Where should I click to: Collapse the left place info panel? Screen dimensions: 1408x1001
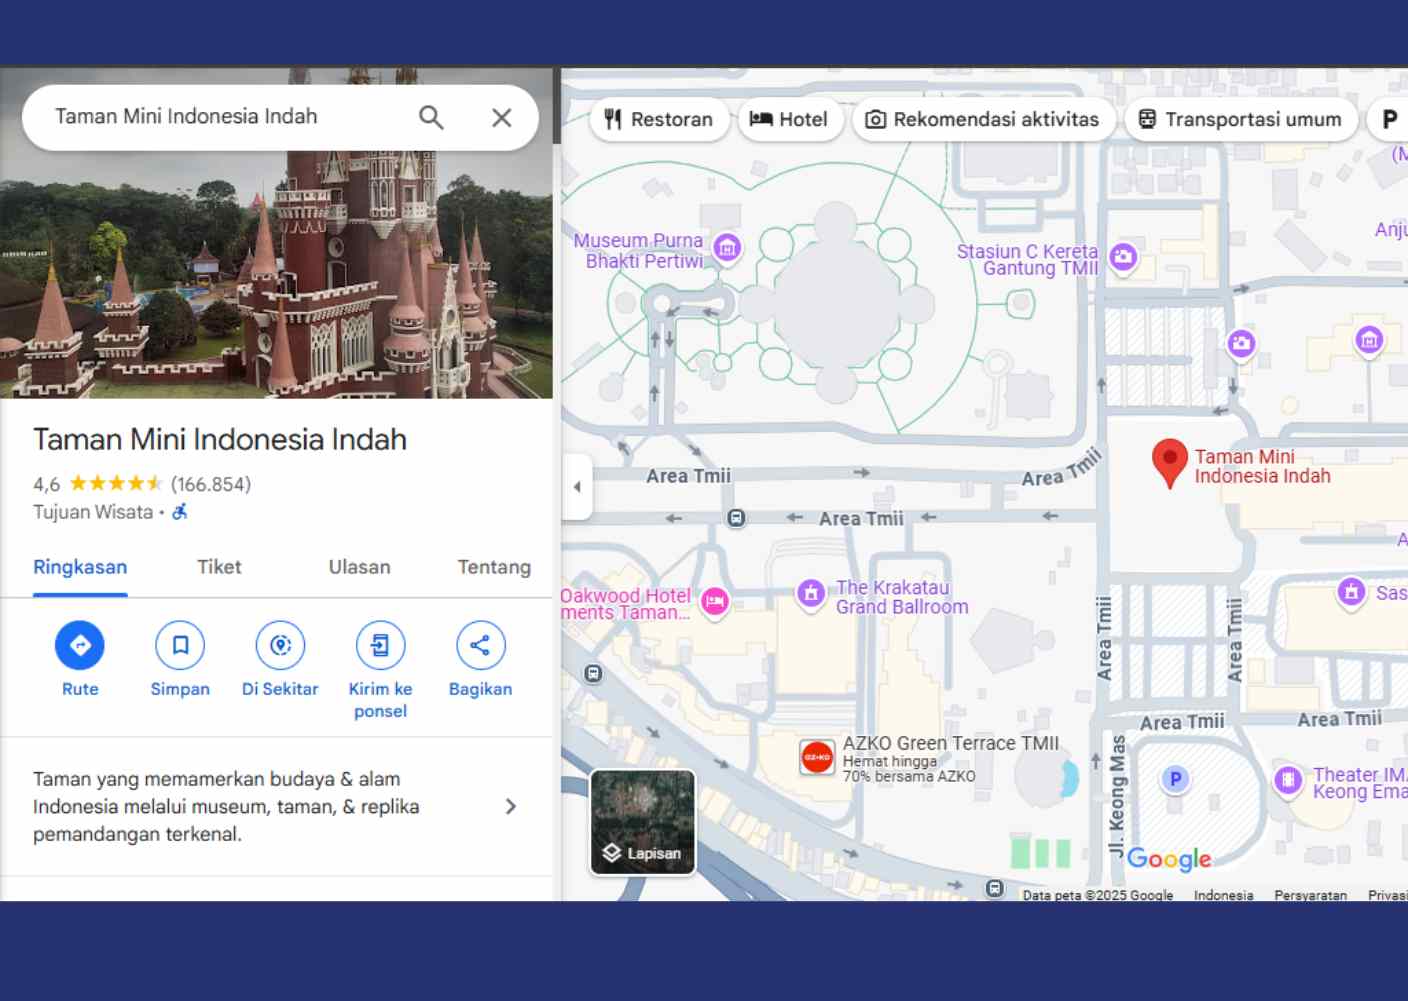point(577,486)
